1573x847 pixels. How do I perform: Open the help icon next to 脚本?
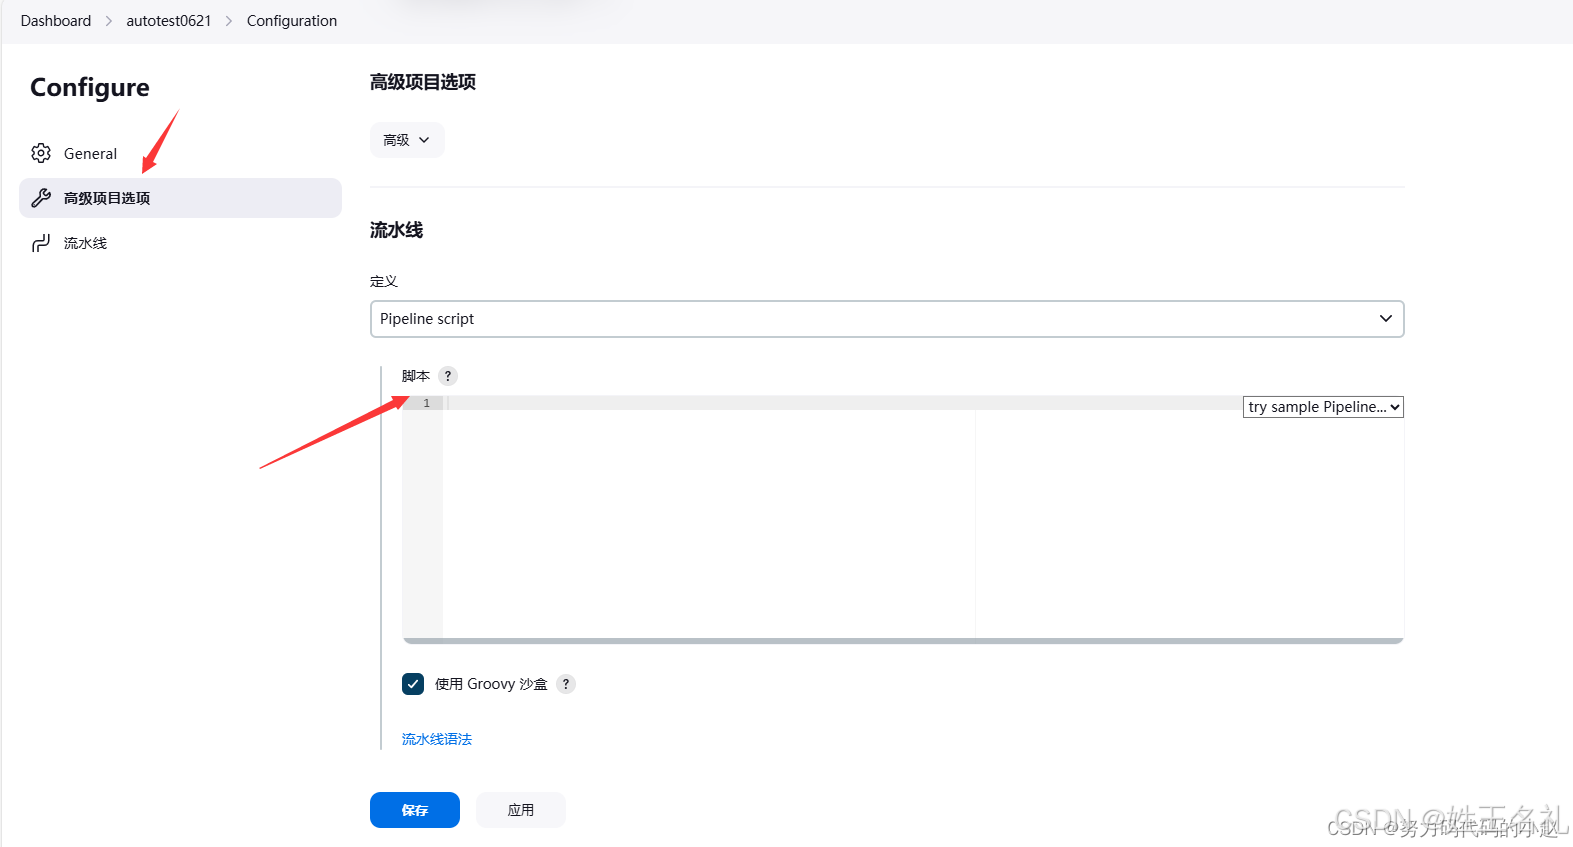pyautogui.click(x=448, y=376)
